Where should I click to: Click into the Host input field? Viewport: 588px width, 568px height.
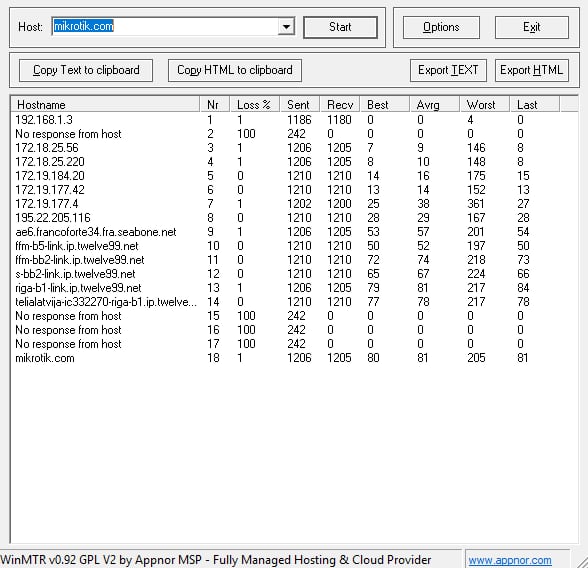click(165, 27)
